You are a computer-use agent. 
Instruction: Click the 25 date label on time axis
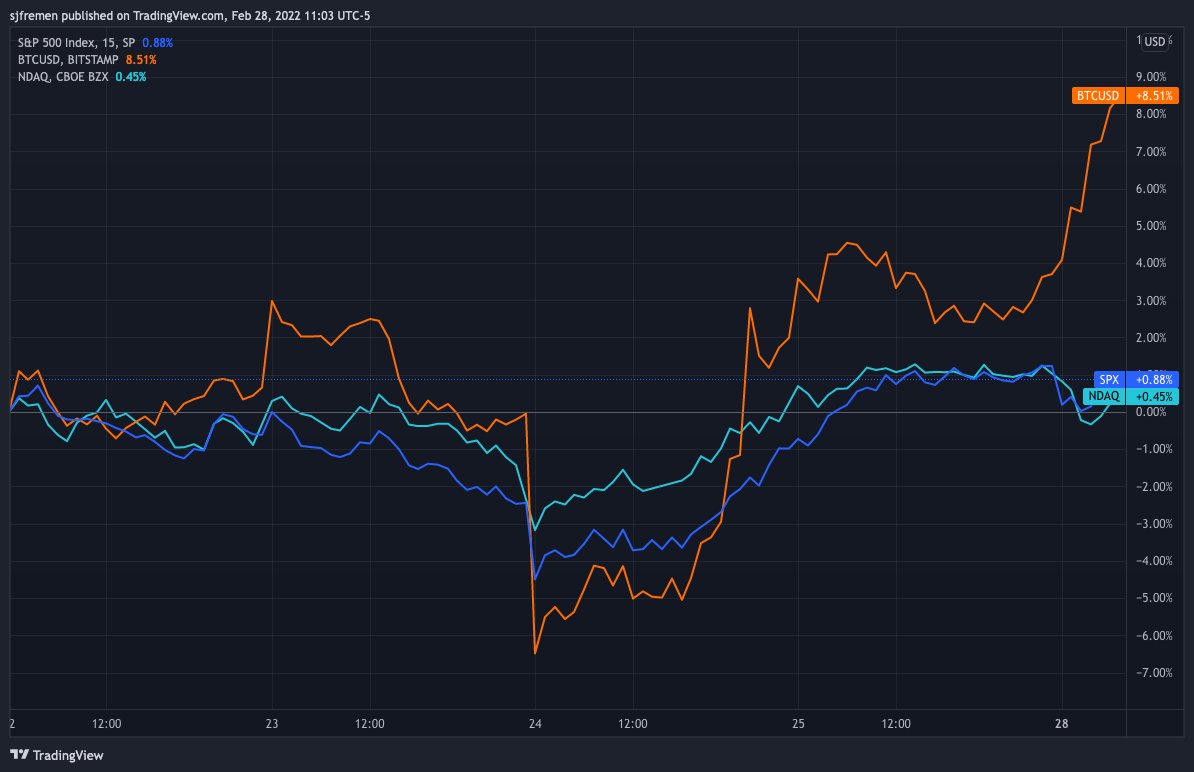[x=798, y=723]
